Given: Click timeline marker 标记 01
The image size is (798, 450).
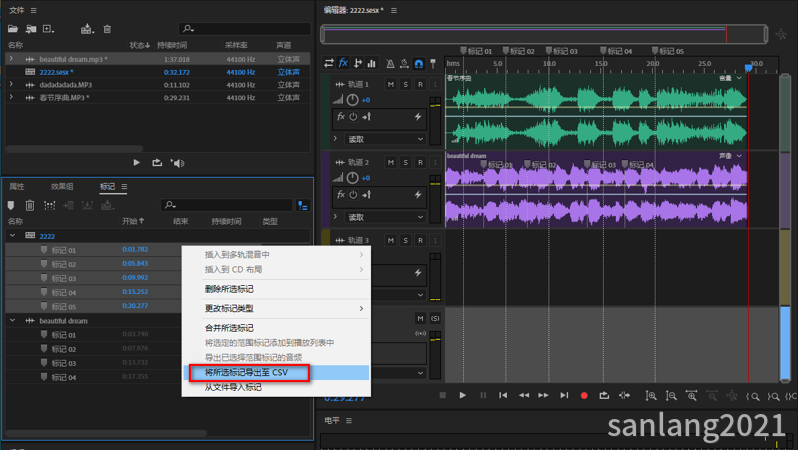Looking at the screenshot, I should 476,51.
